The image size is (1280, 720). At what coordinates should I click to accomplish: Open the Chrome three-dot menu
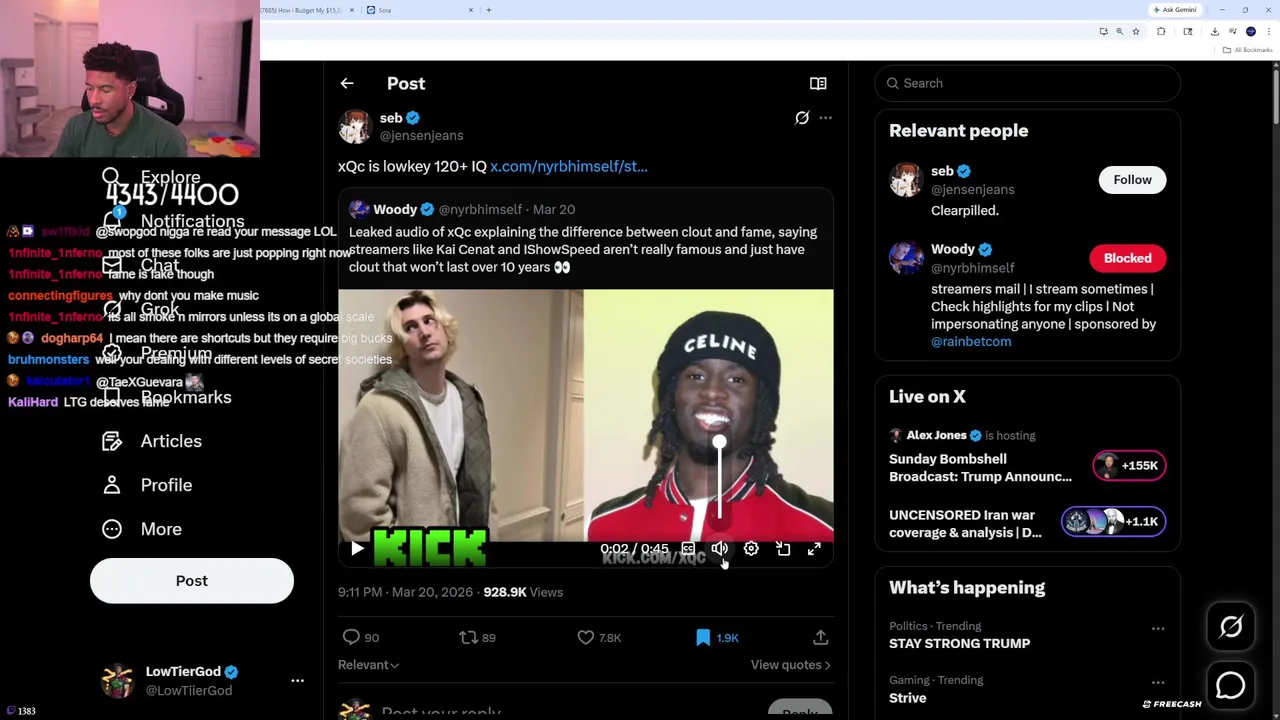pyautogui.click(x=1267, y=32)
